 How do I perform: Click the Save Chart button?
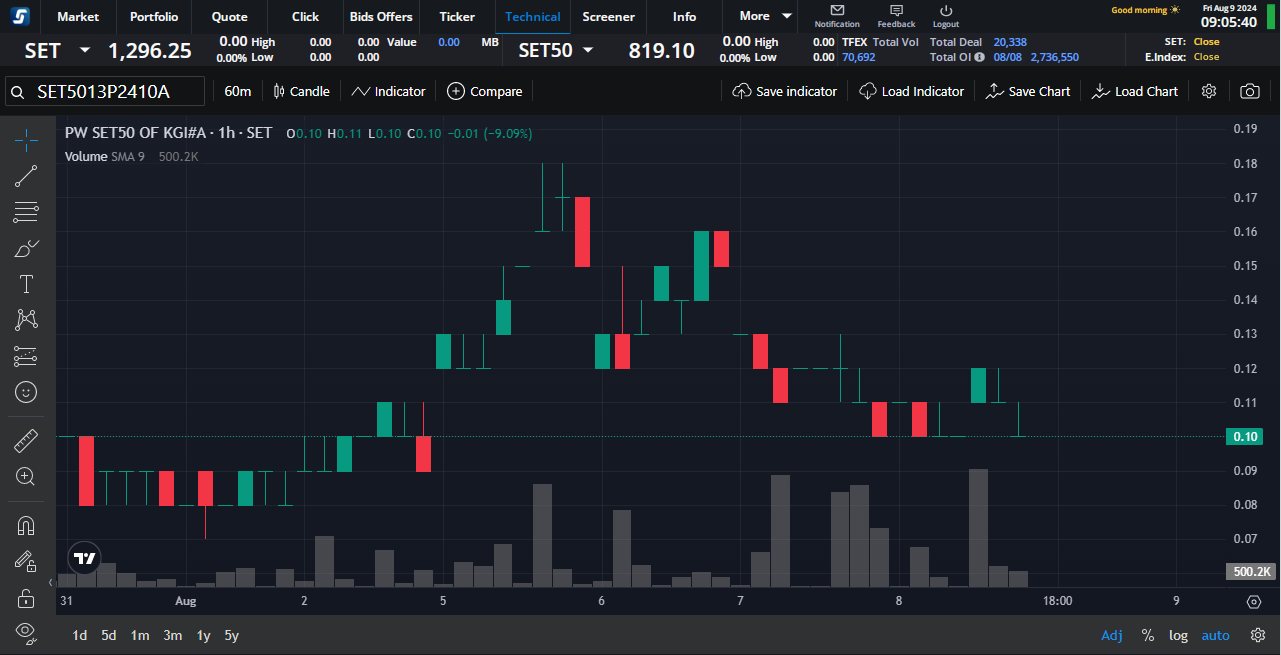point(1028,91)
